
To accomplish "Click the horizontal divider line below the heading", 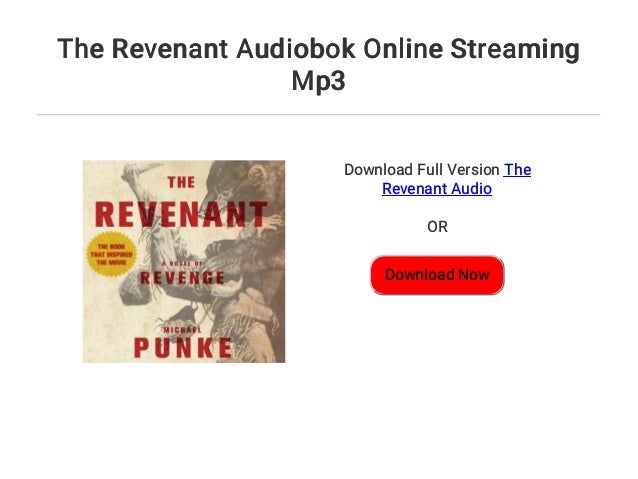I will 319,115.
